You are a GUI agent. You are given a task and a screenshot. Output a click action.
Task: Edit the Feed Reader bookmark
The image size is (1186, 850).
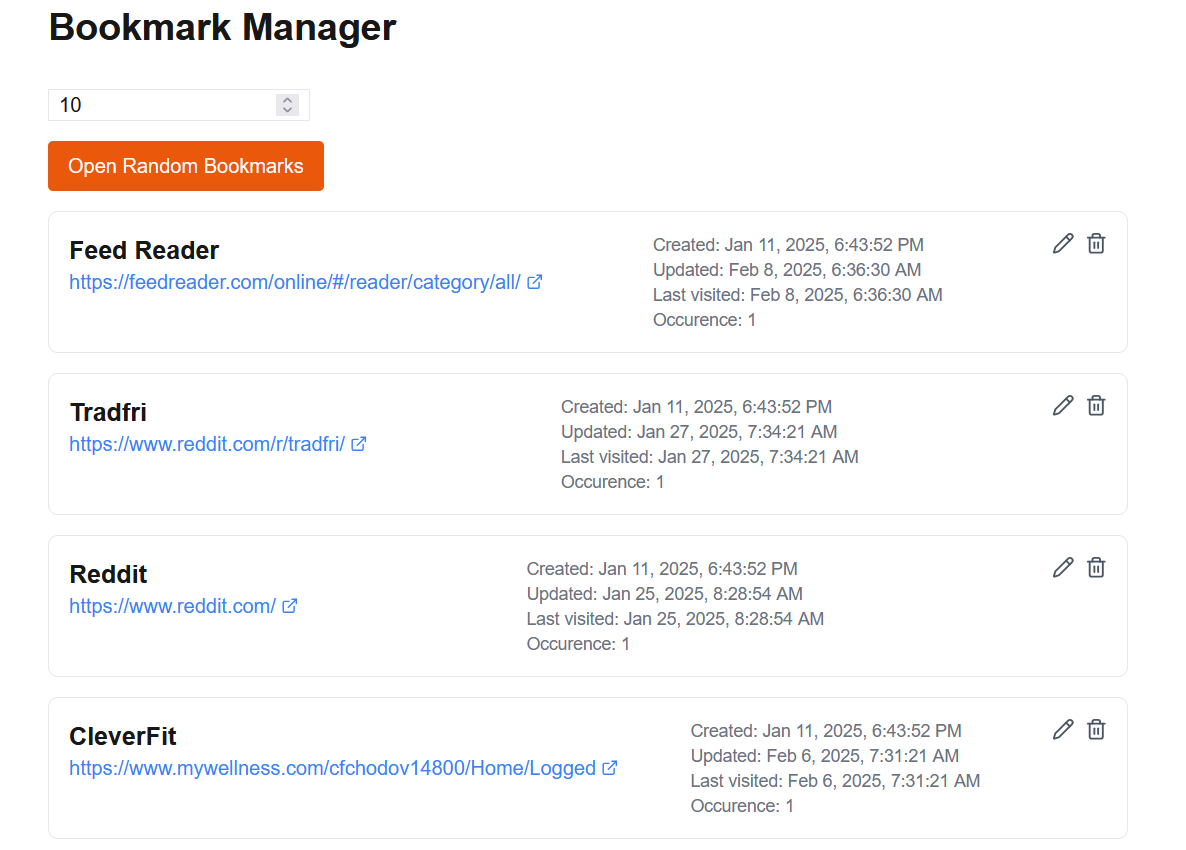point(1063,244)
